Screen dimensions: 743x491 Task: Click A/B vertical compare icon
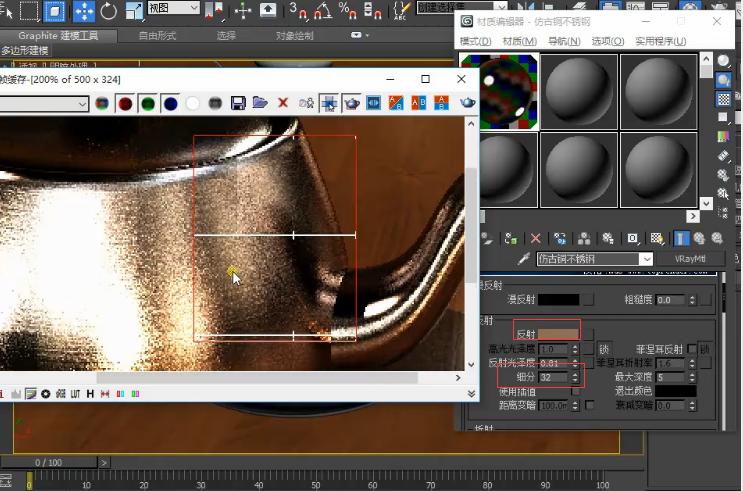418,103
